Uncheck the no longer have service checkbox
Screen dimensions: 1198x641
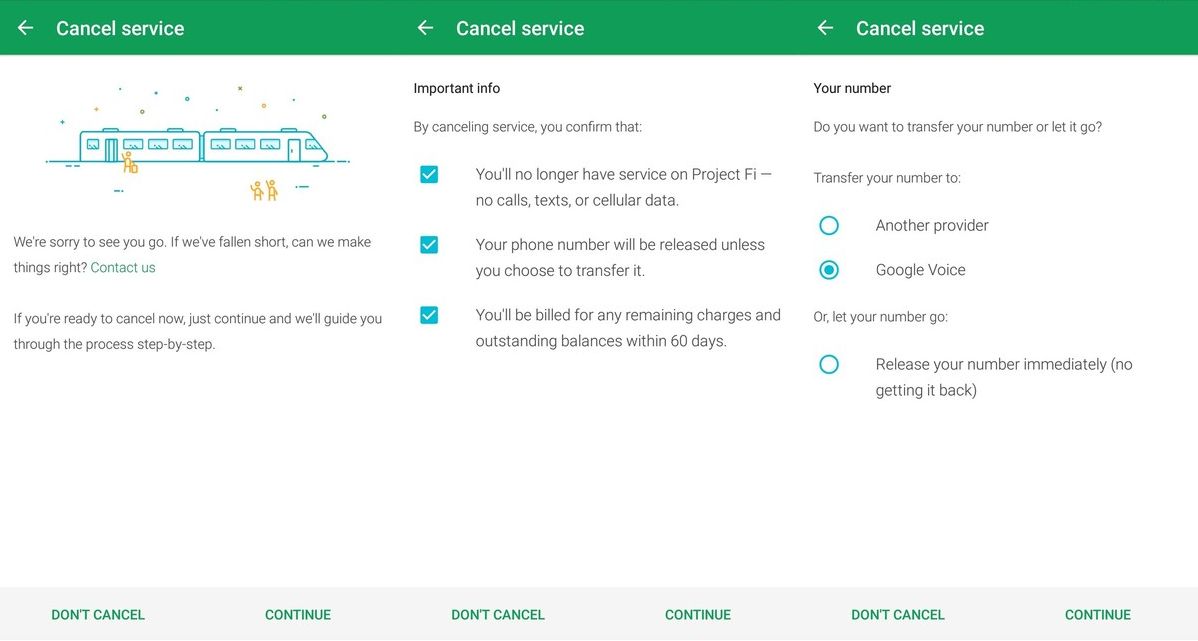point(429,175)
